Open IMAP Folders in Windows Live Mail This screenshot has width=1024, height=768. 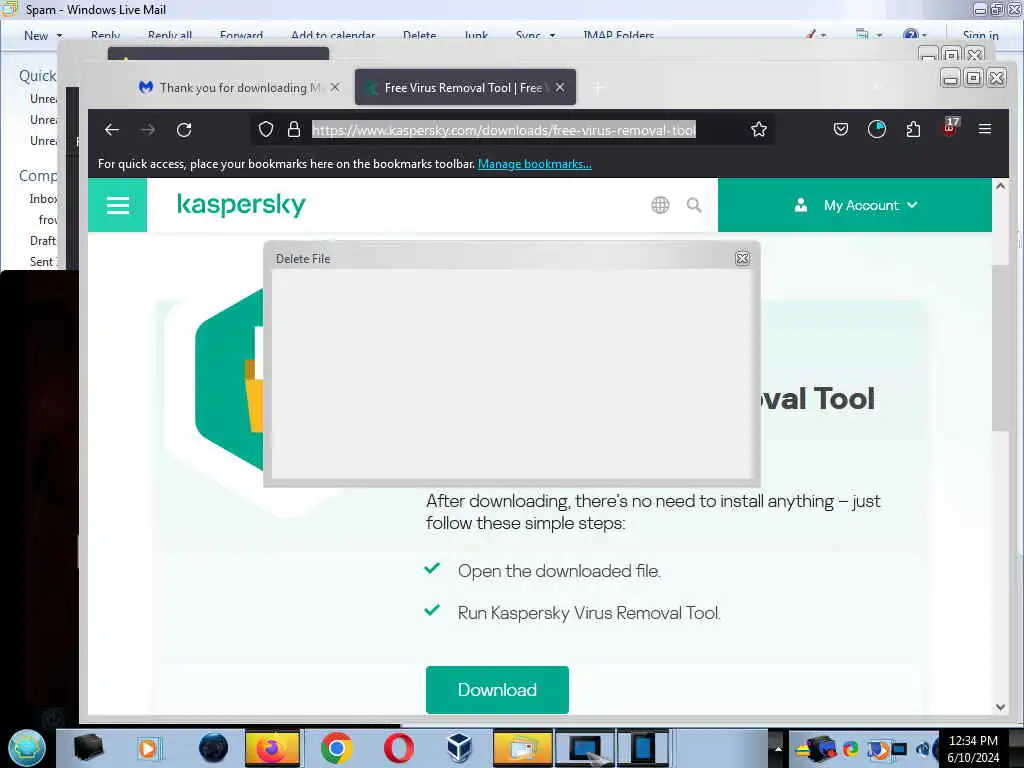click(618, 35)
